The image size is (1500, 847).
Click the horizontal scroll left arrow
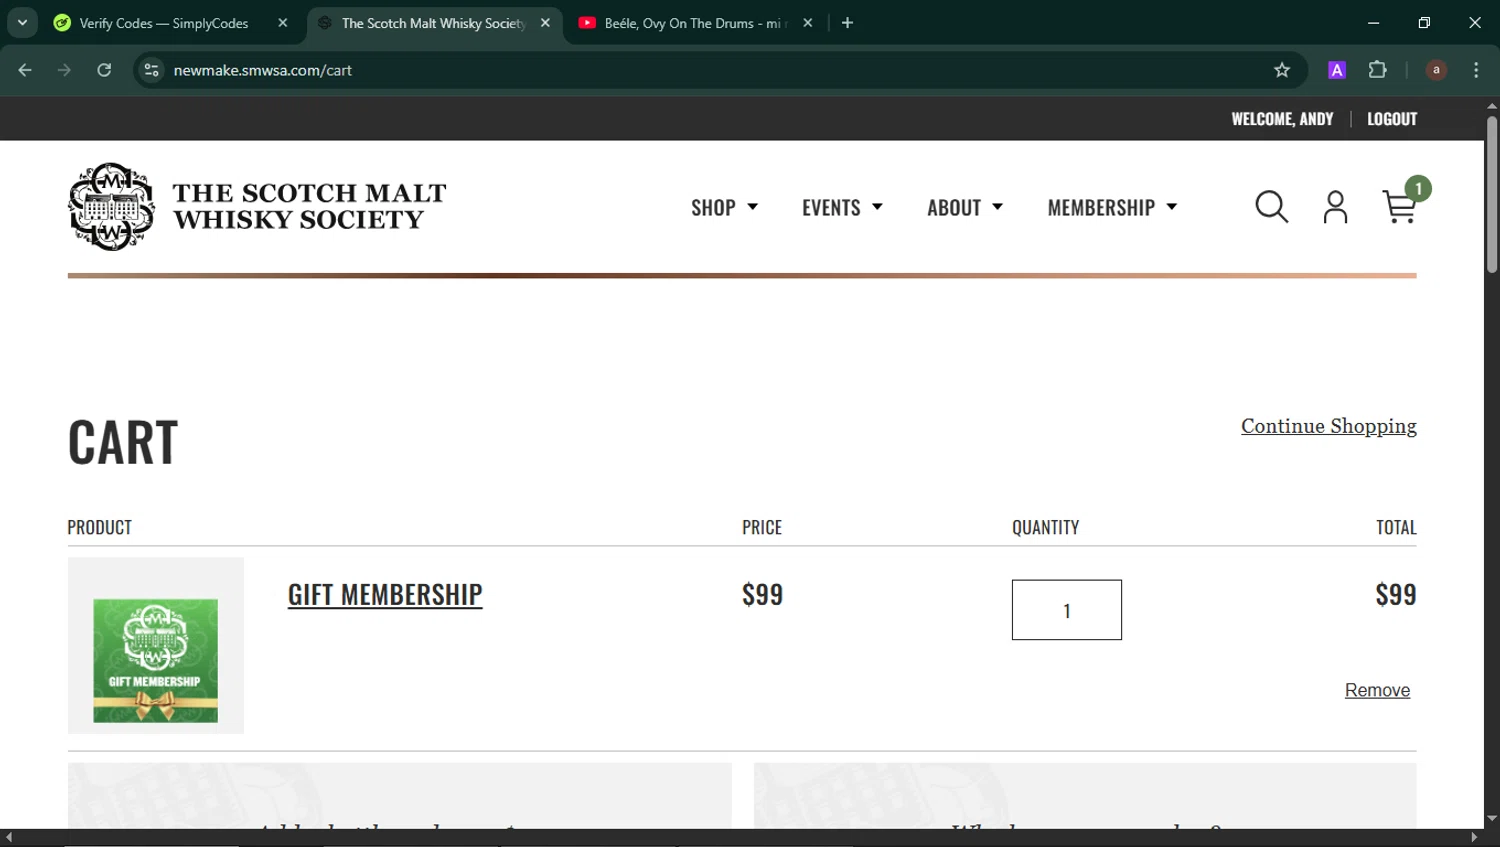(9, 838)
